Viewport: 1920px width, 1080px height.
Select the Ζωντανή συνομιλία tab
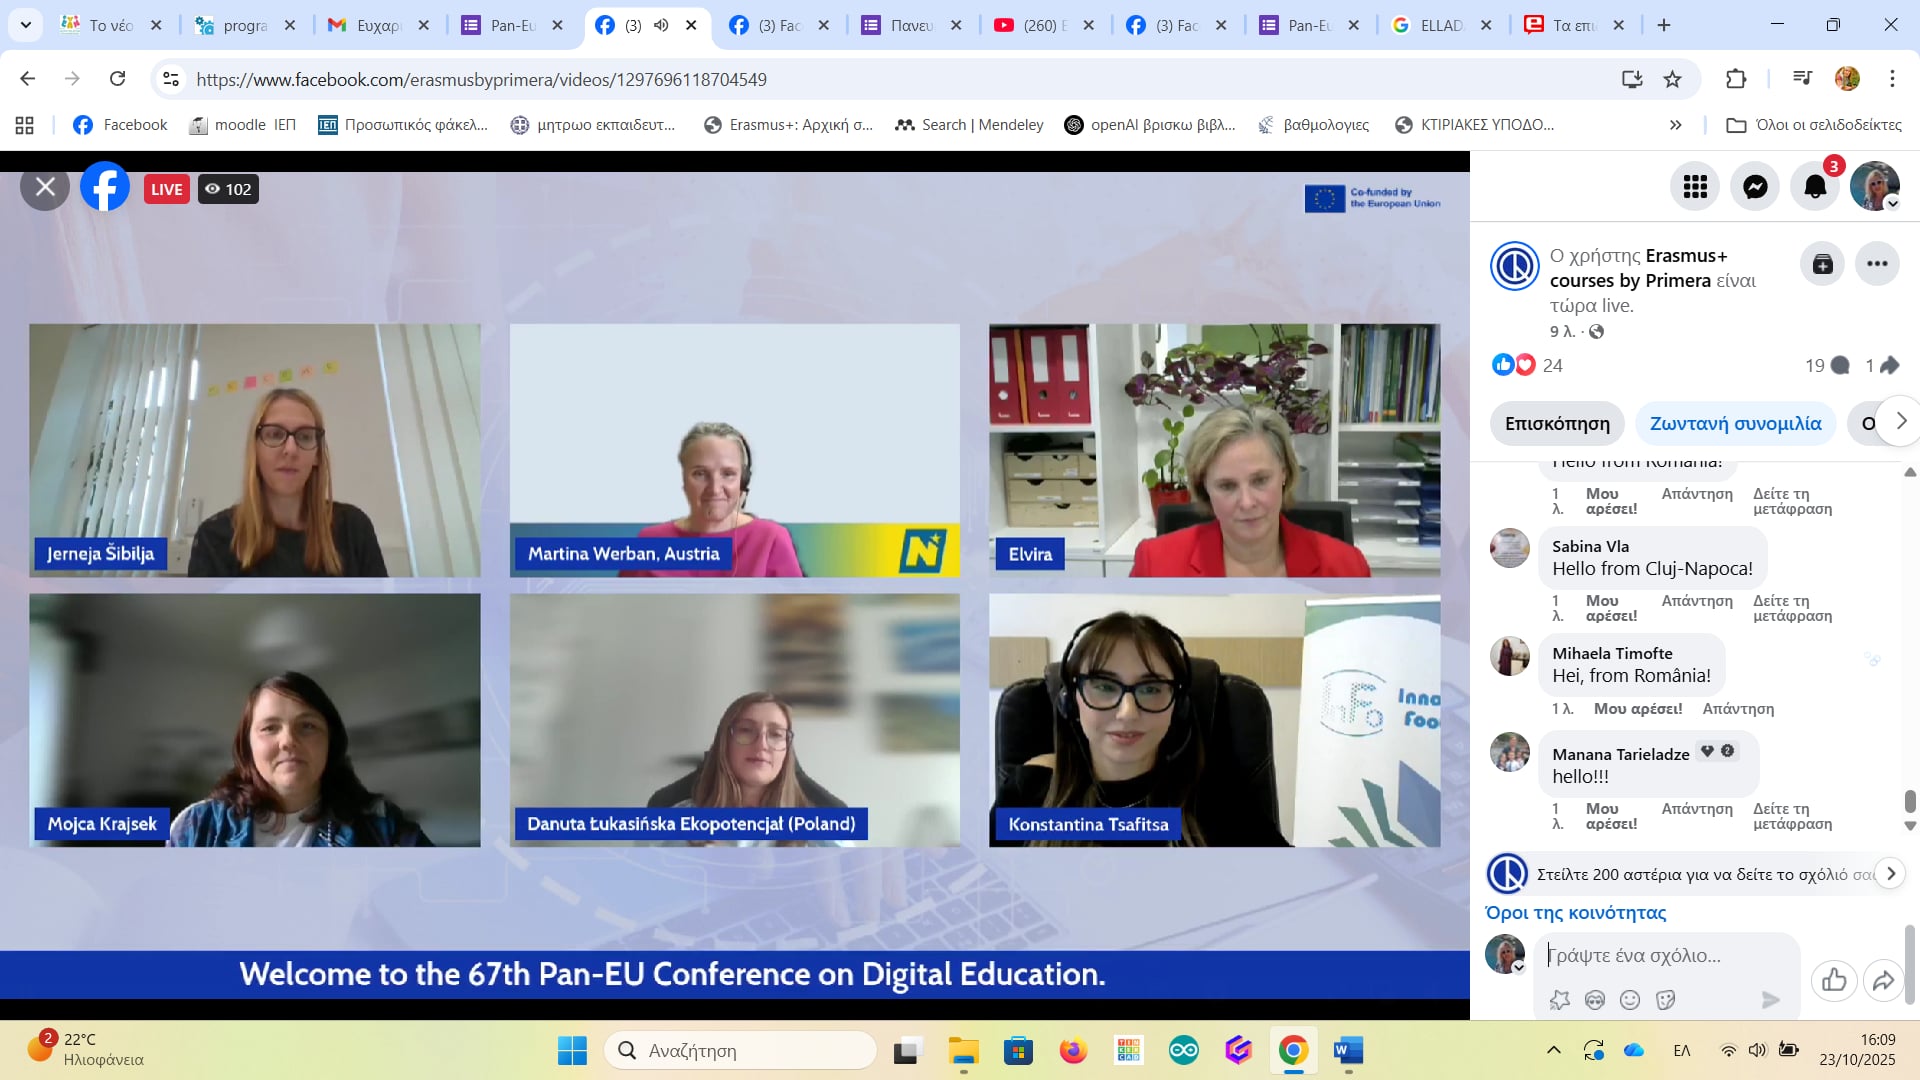(1735, 424)
